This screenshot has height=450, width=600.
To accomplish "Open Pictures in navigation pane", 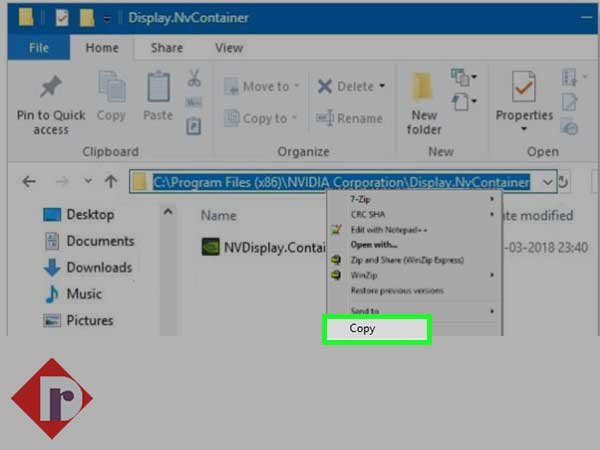I will 78,320.
